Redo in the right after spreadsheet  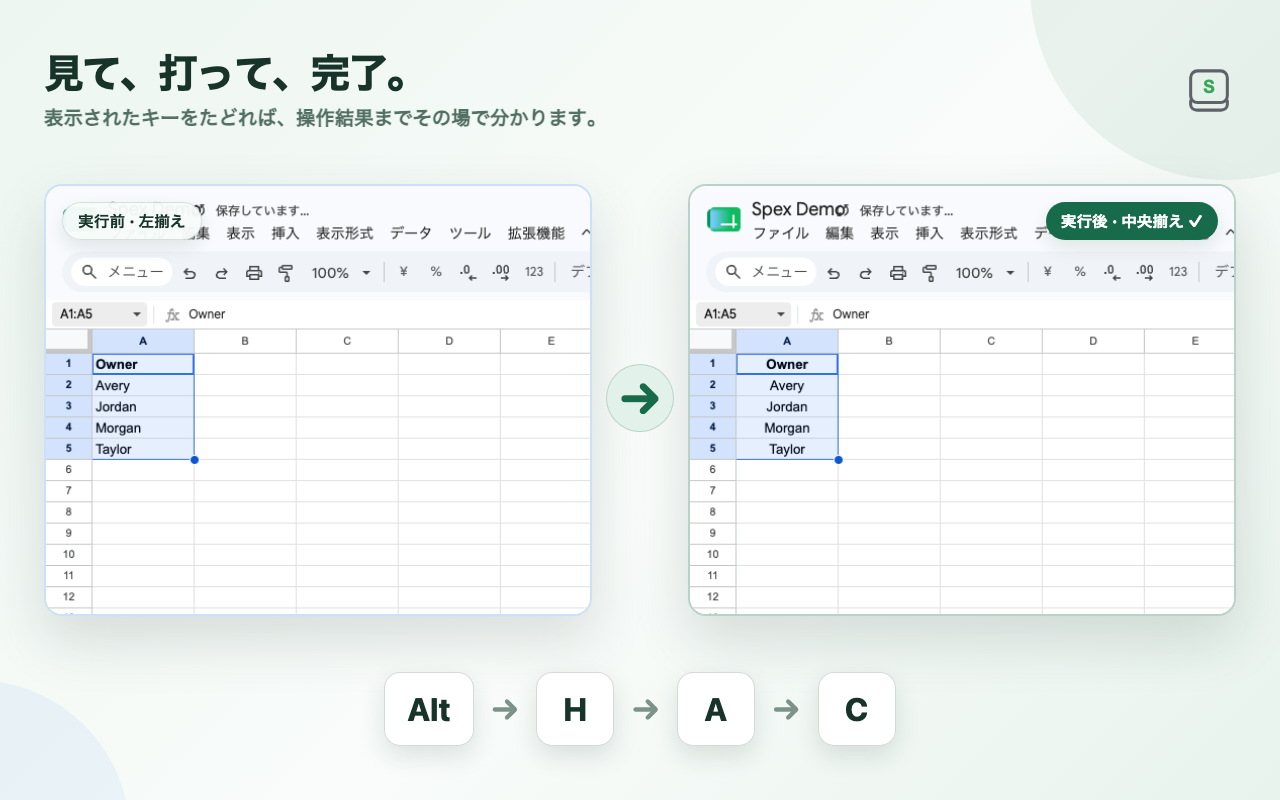[866, 272]
